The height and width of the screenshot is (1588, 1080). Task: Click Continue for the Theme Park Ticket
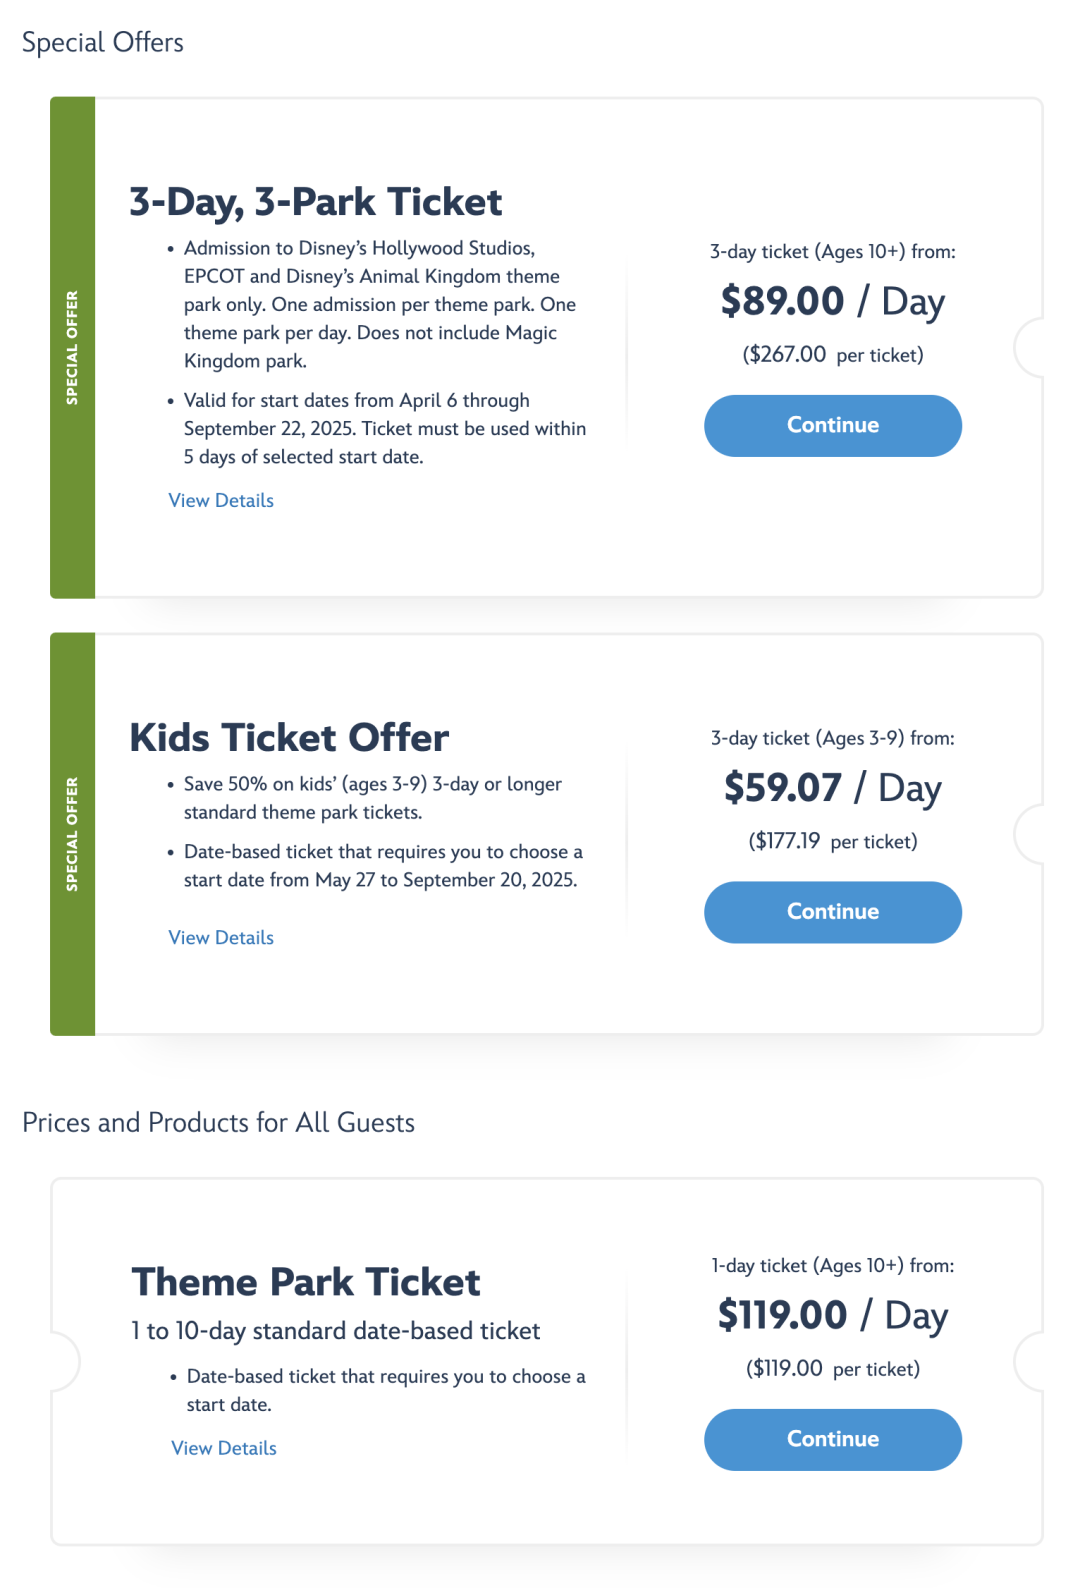pos(832,1439)
